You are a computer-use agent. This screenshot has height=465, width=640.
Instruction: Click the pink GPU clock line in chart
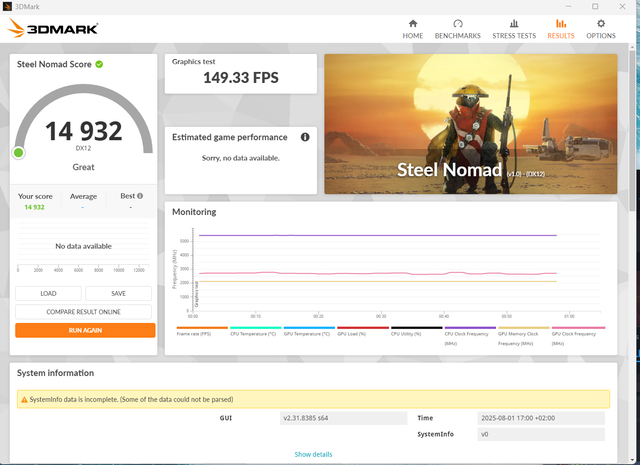[378, 273]
